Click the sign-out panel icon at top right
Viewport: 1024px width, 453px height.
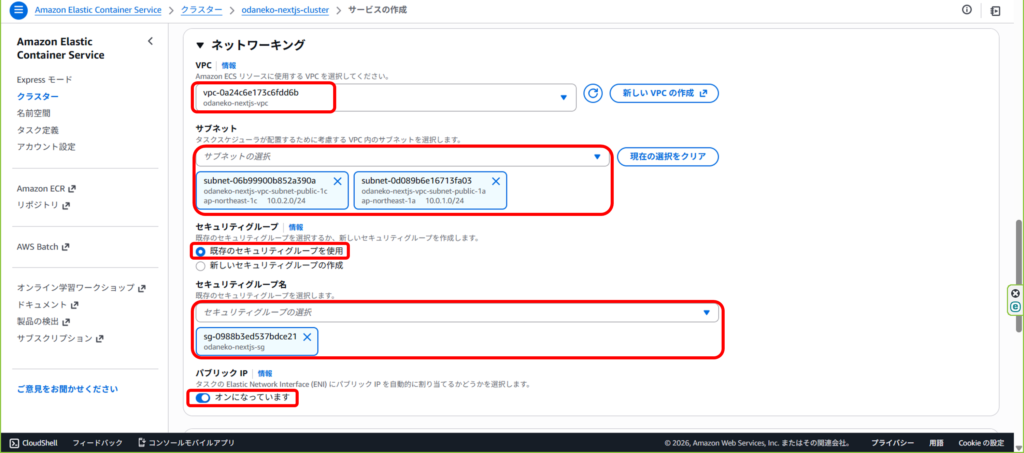[995, 10]
